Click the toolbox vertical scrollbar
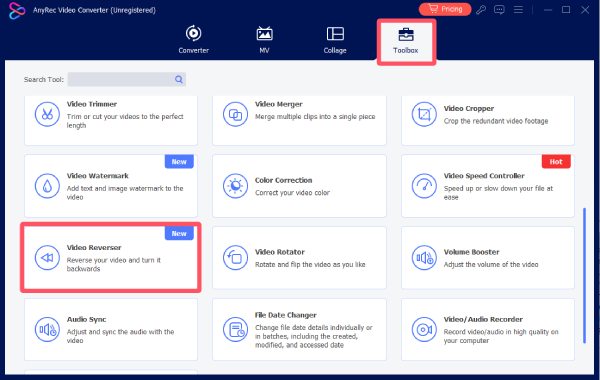 [x=584, y=276]
